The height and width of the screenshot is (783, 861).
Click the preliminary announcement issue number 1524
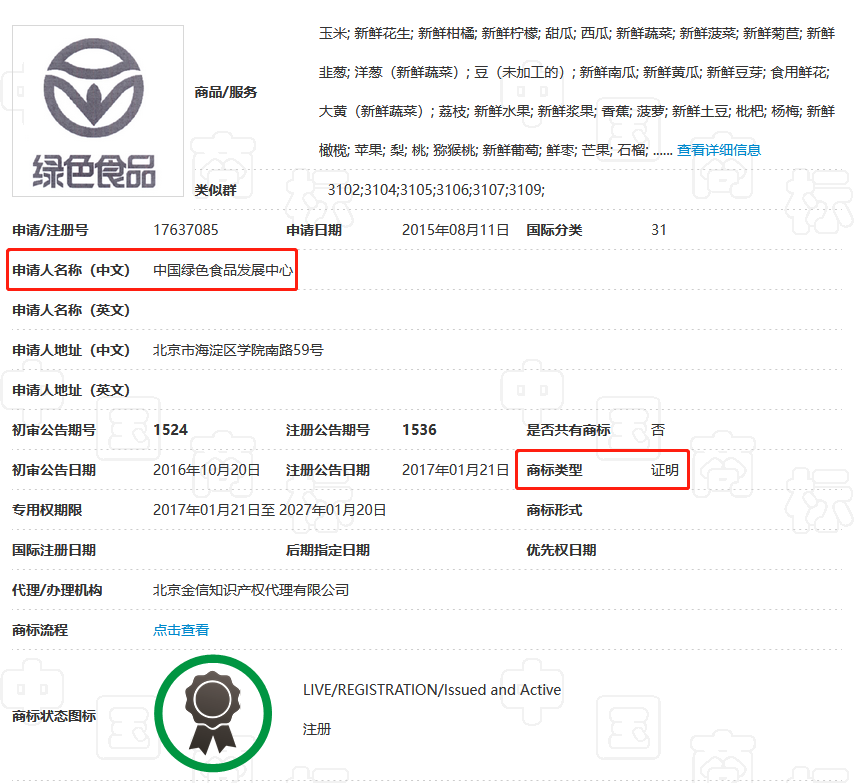coord(170,430)
